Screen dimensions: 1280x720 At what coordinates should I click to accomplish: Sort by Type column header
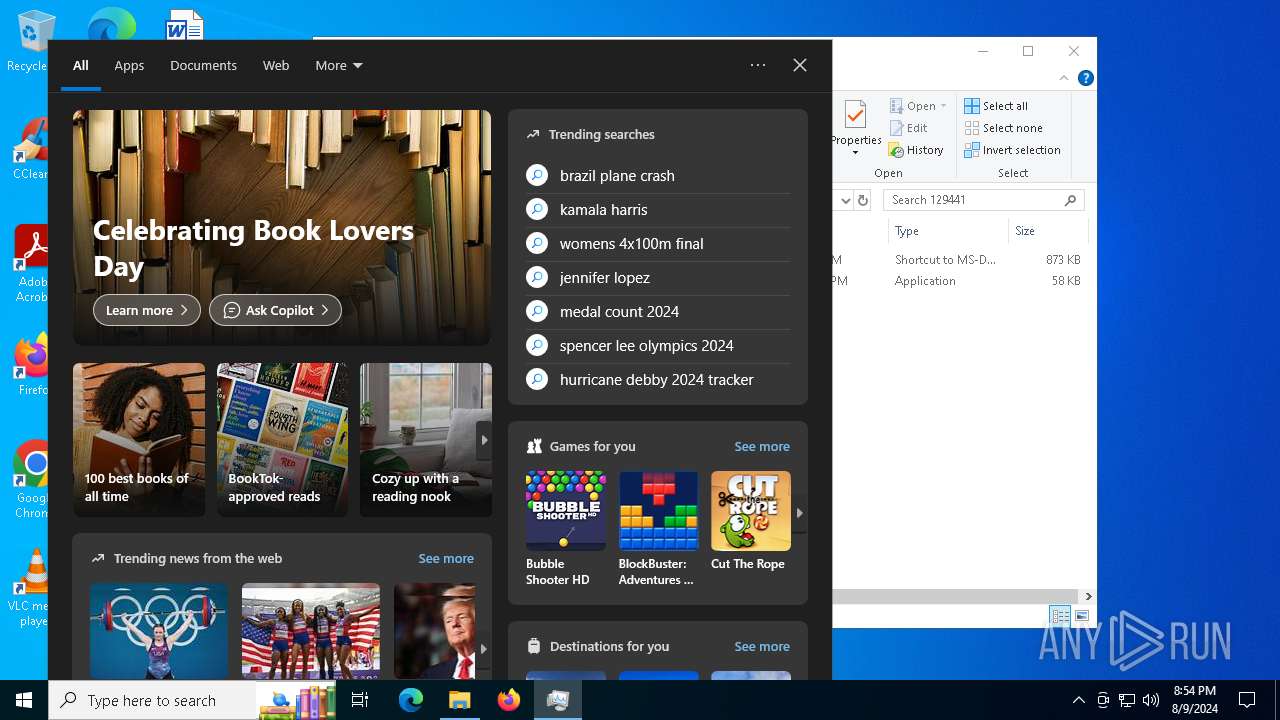coord(947,230)
